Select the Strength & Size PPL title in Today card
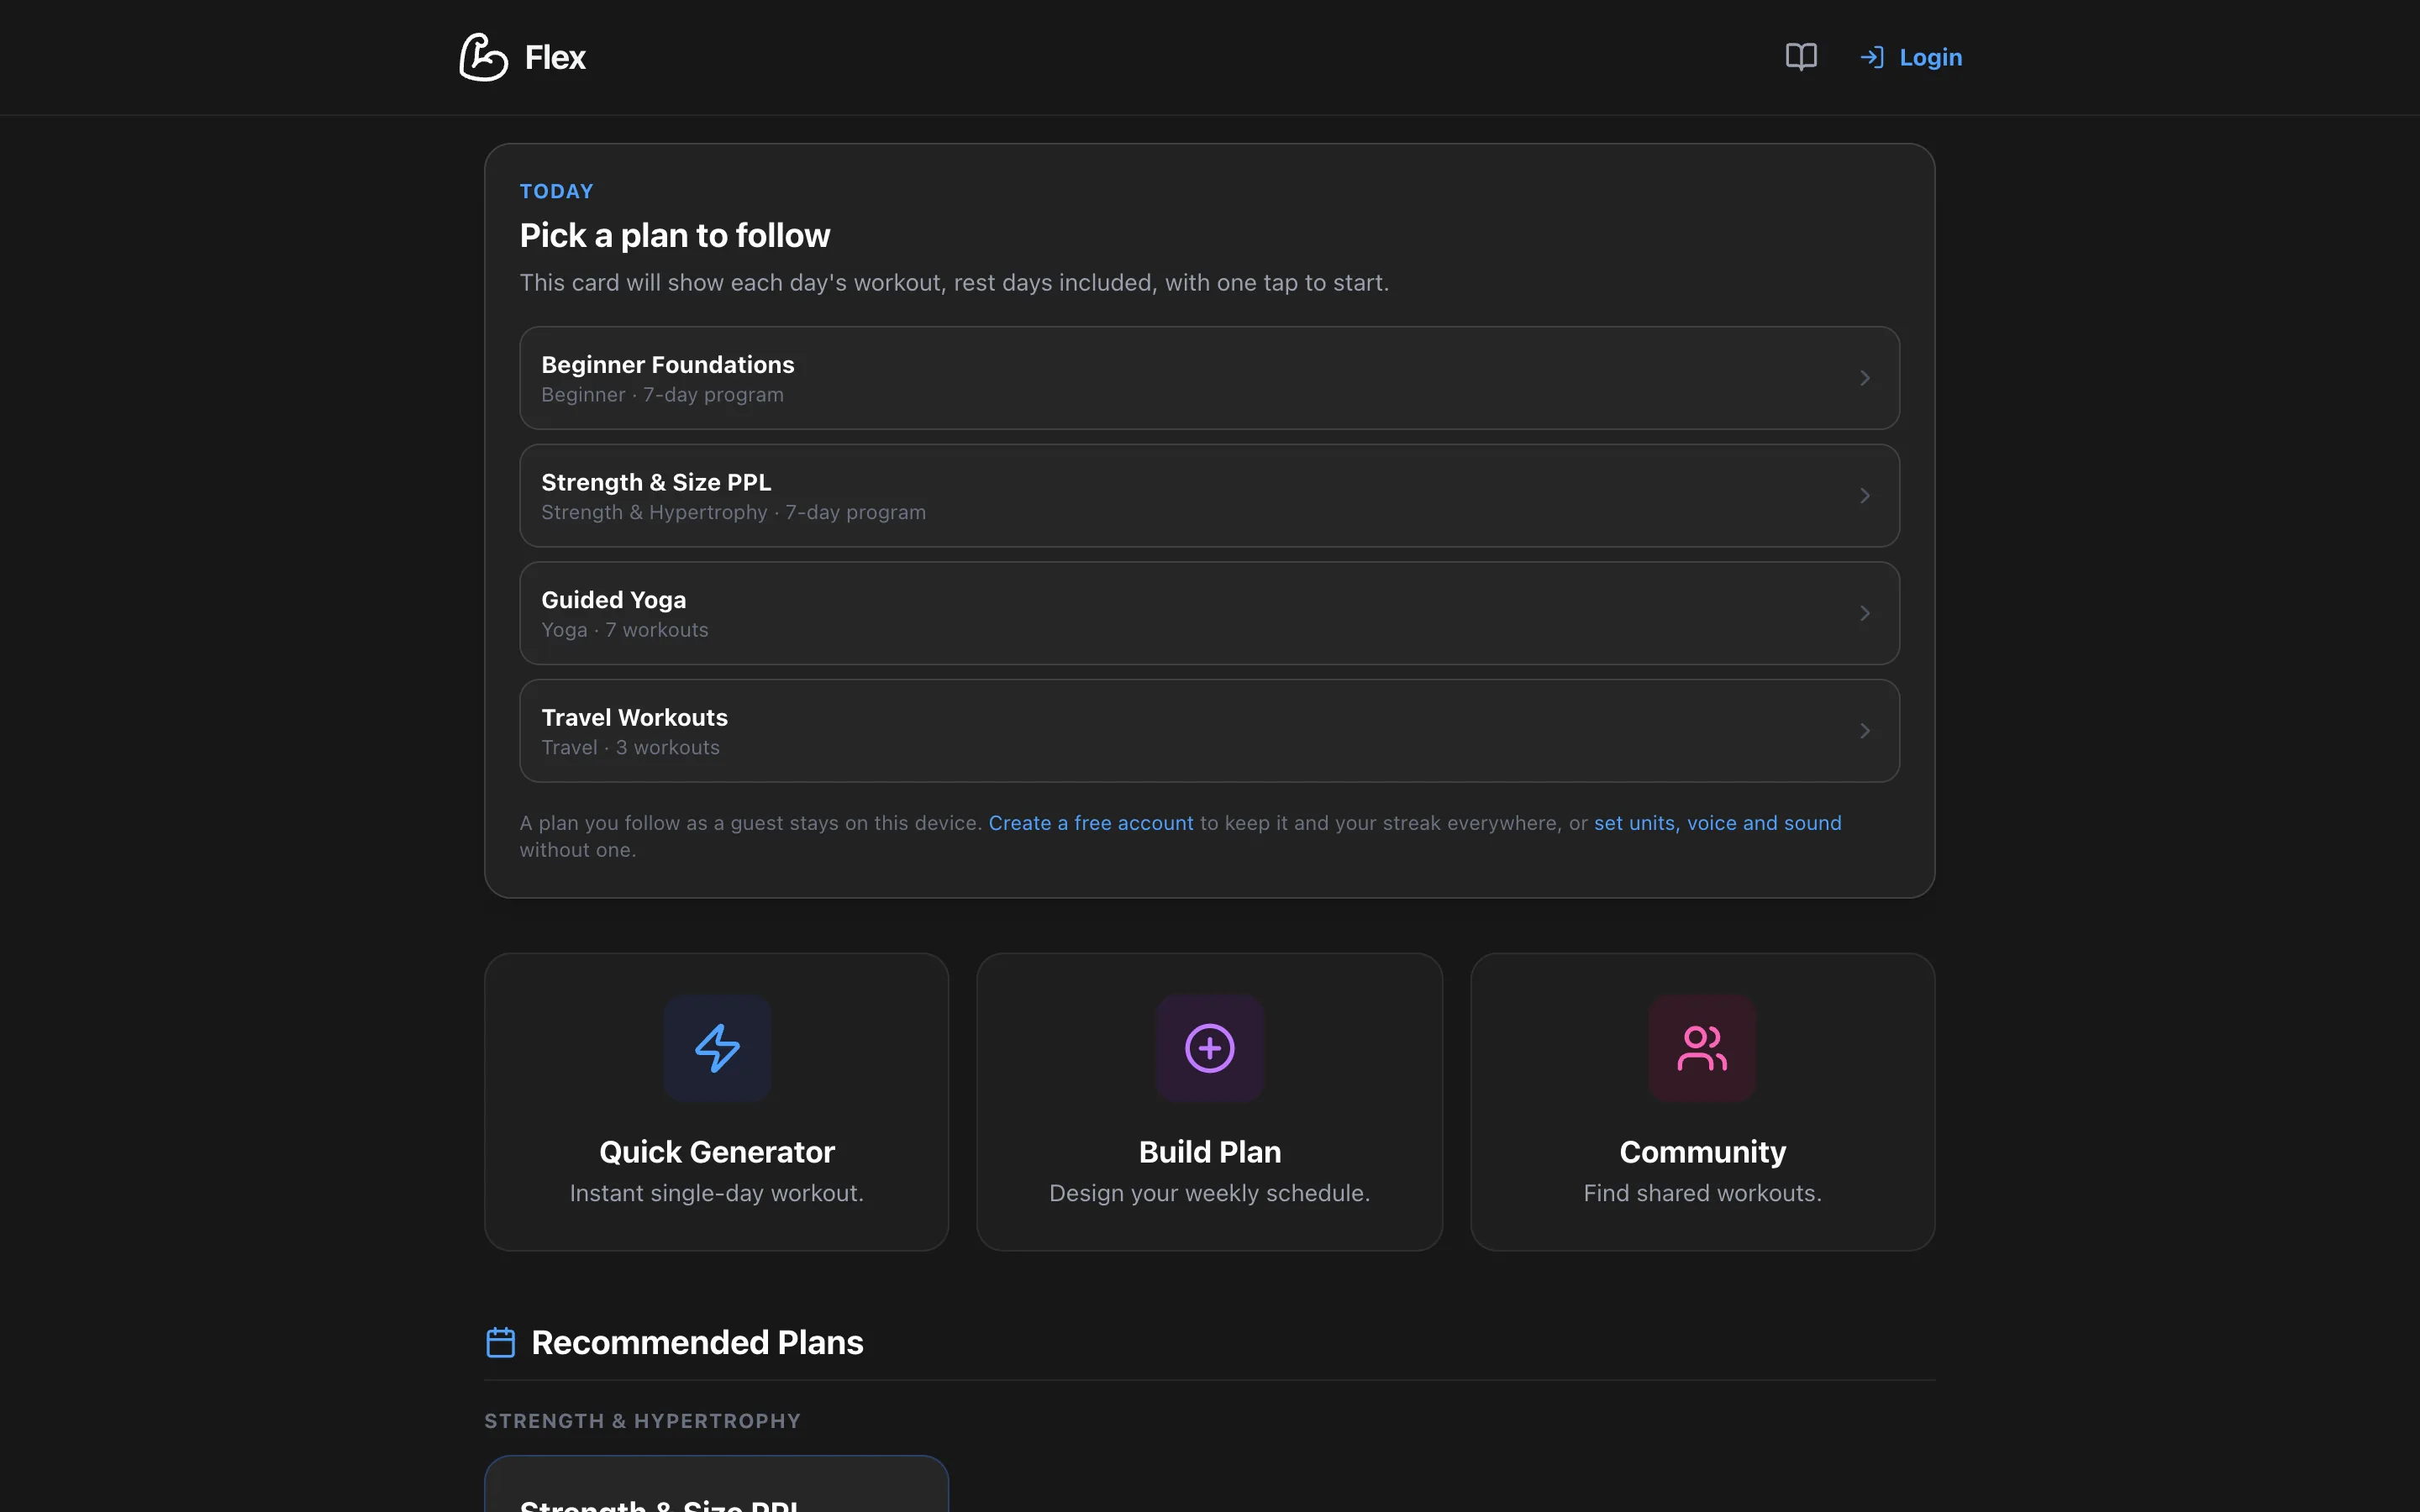 click(x=656, y=482)
